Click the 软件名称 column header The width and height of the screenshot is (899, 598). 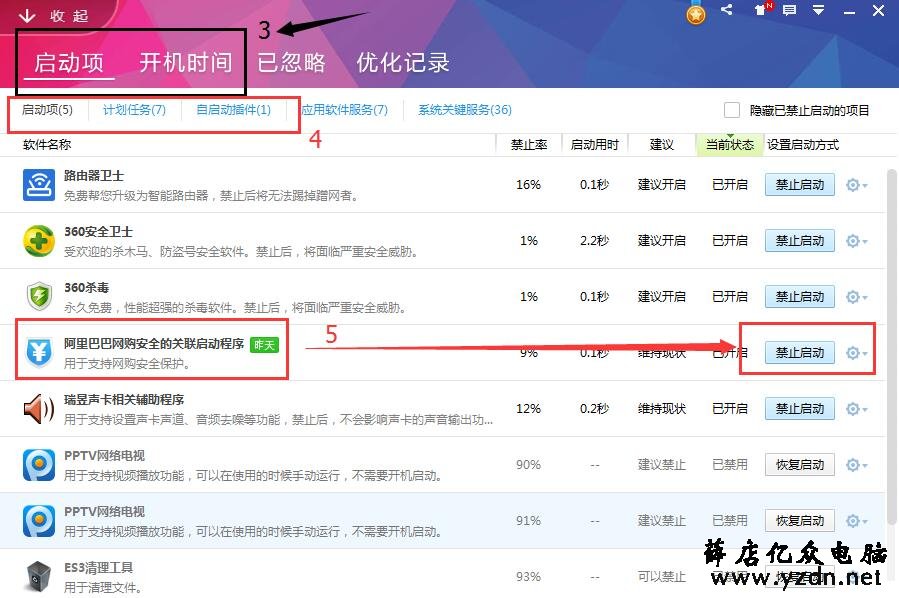[47, 144]
